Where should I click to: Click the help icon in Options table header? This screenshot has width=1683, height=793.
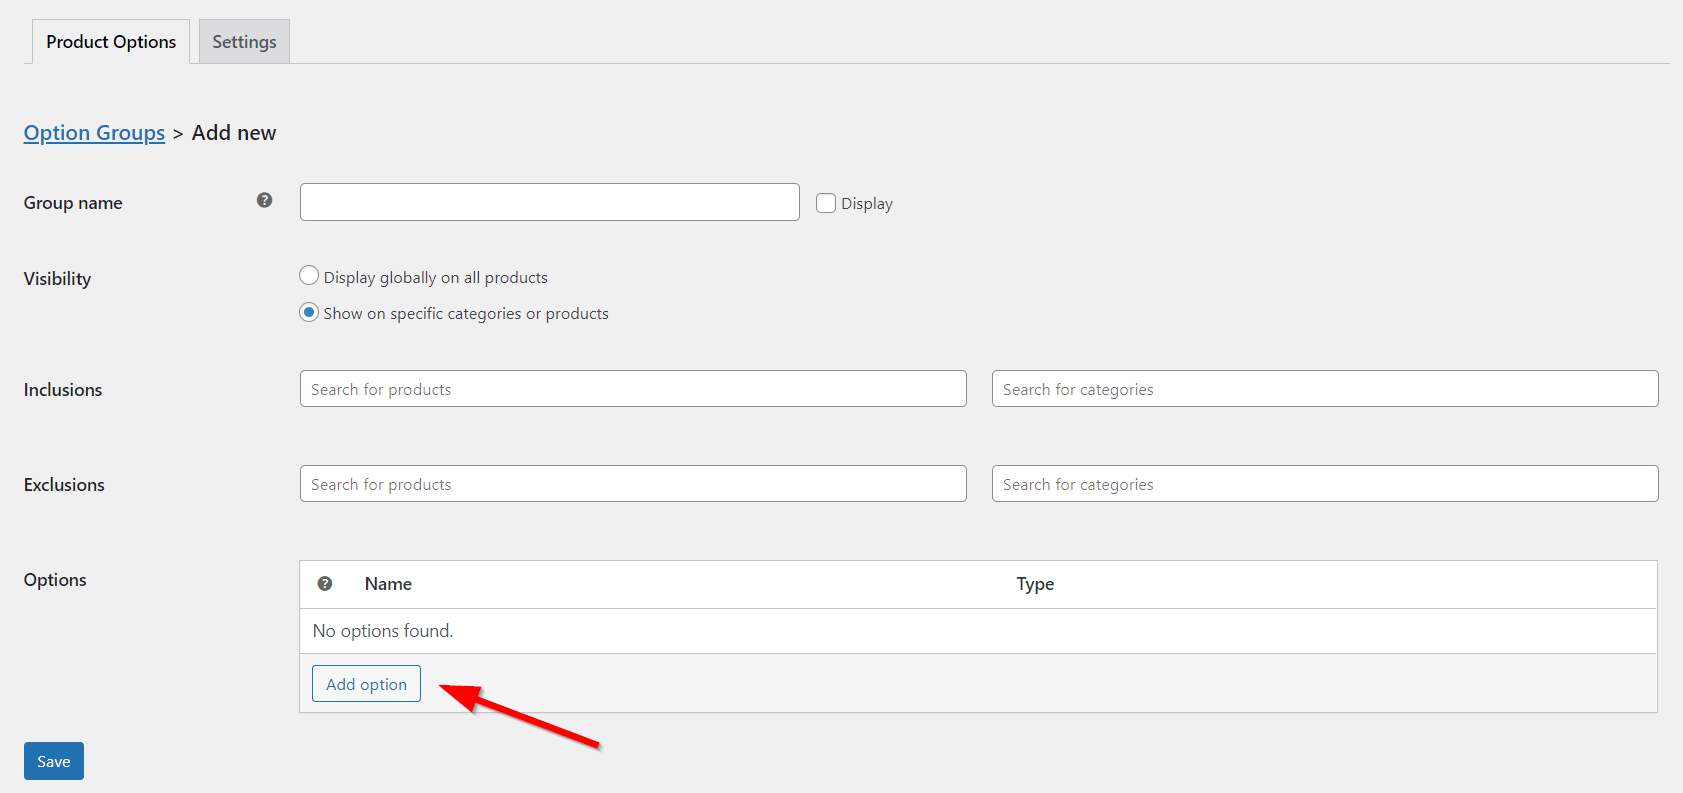coord(325,584)
